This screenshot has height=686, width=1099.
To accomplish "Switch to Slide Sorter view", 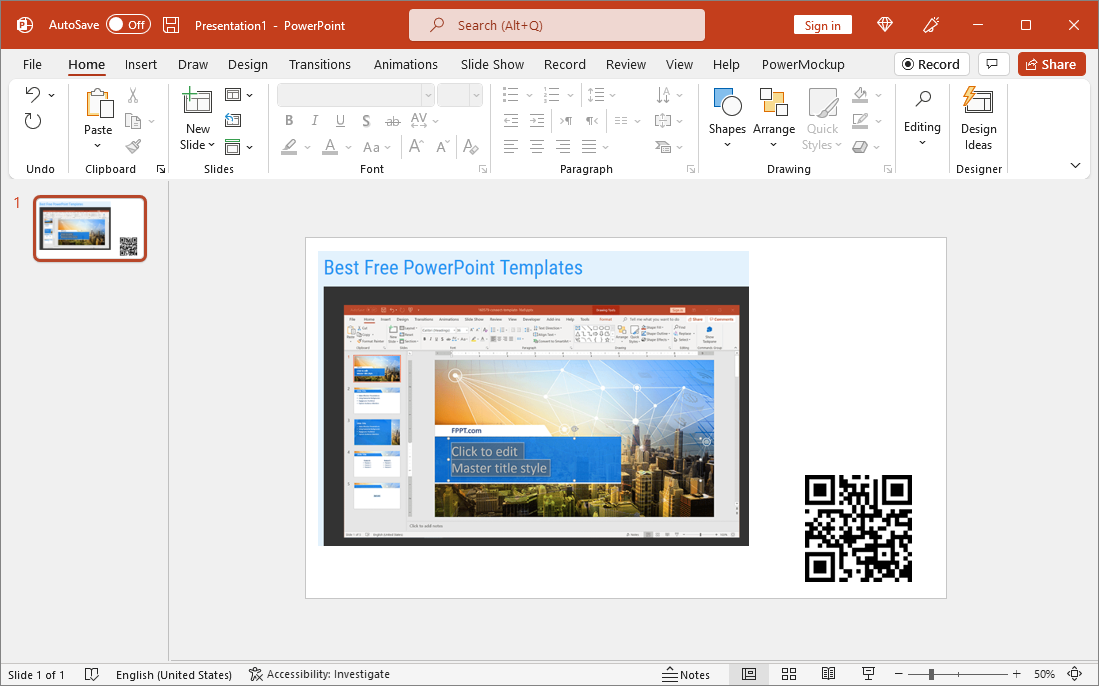I will (x=788, y=674).
